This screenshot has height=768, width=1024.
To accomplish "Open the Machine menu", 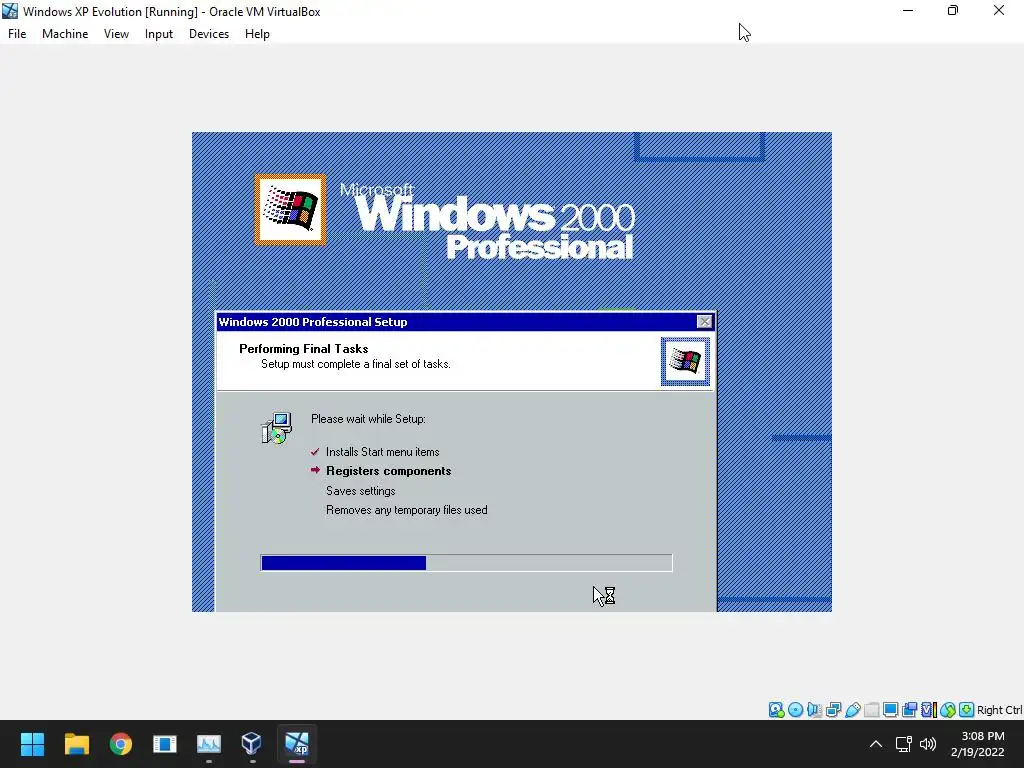I will [x=65, y=34].
